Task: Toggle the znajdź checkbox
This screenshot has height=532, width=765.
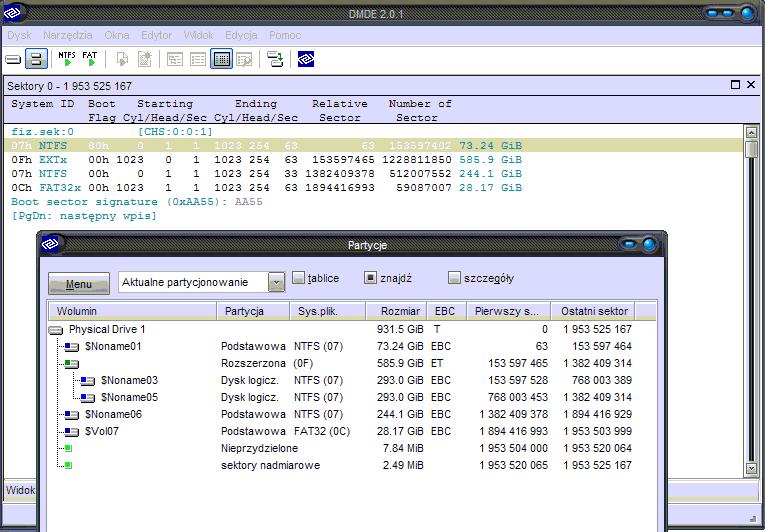Action: (x=370, y=278)
